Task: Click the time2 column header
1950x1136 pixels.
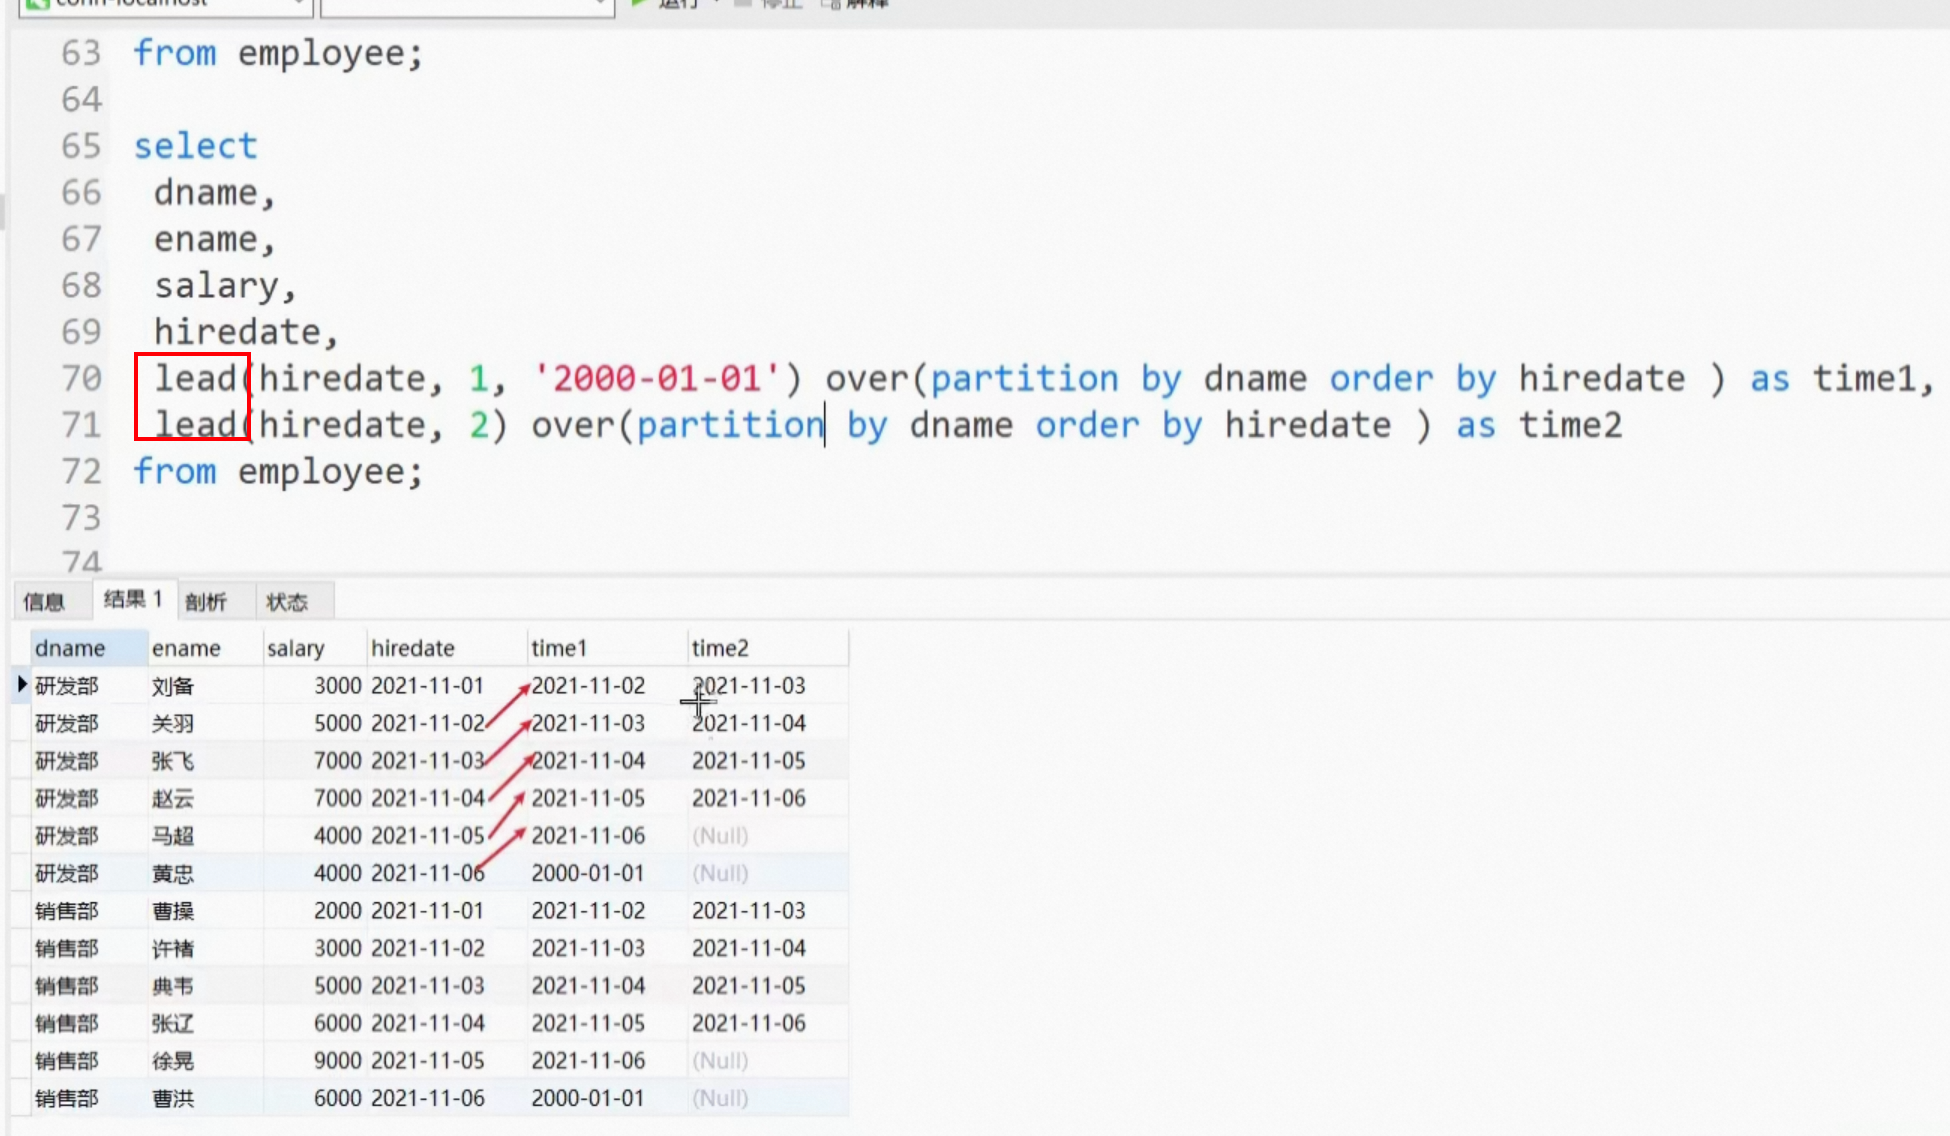Action: pyautogui.click(x=767, y=648)
